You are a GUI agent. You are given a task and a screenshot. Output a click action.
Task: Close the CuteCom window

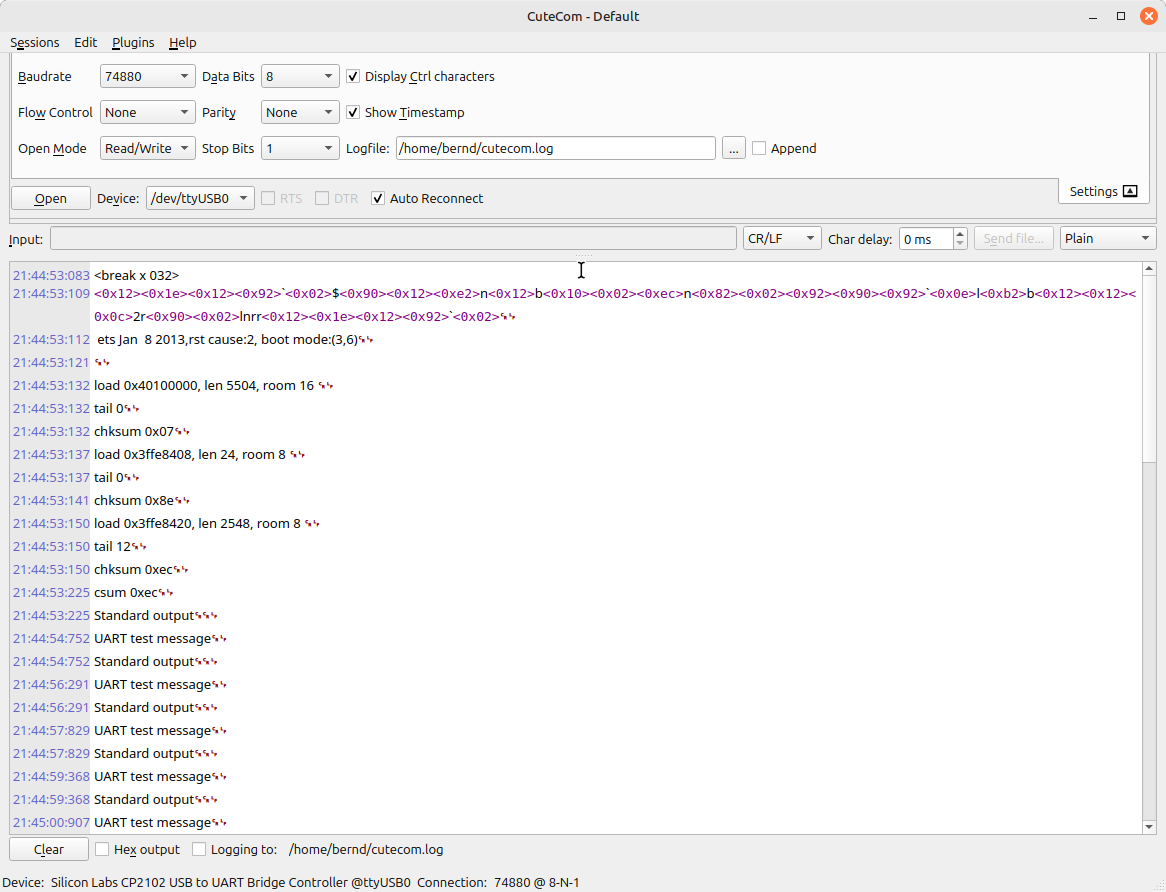1149,16
